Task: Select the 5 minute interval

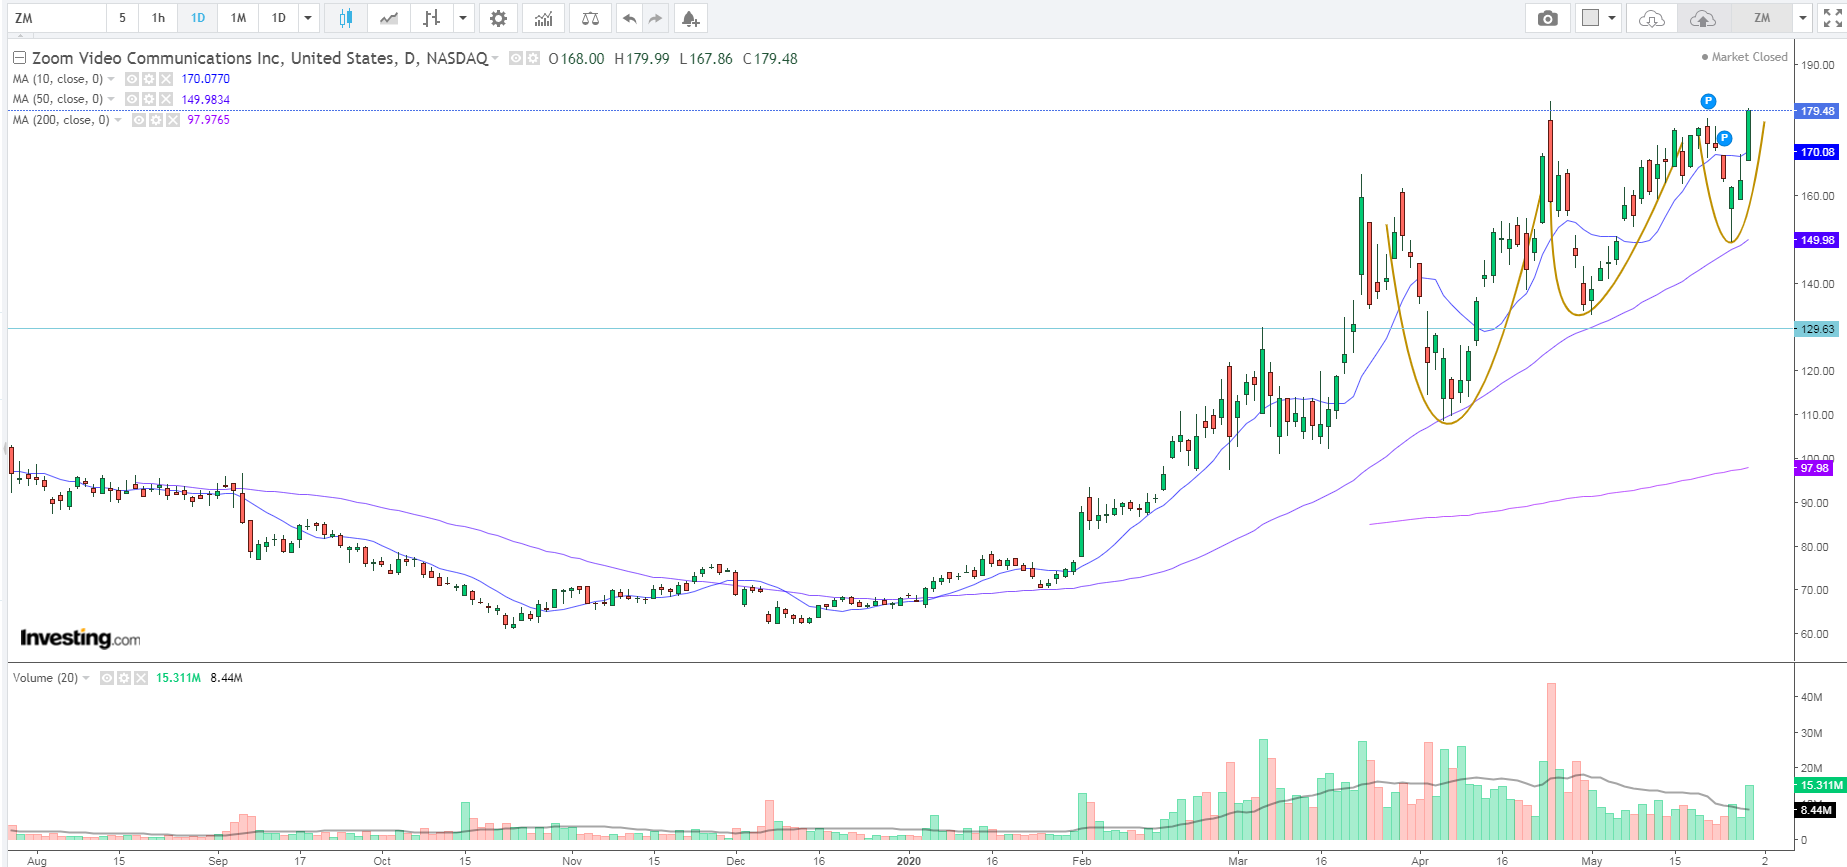Action: pyautogui.click(x=123, y=18)
